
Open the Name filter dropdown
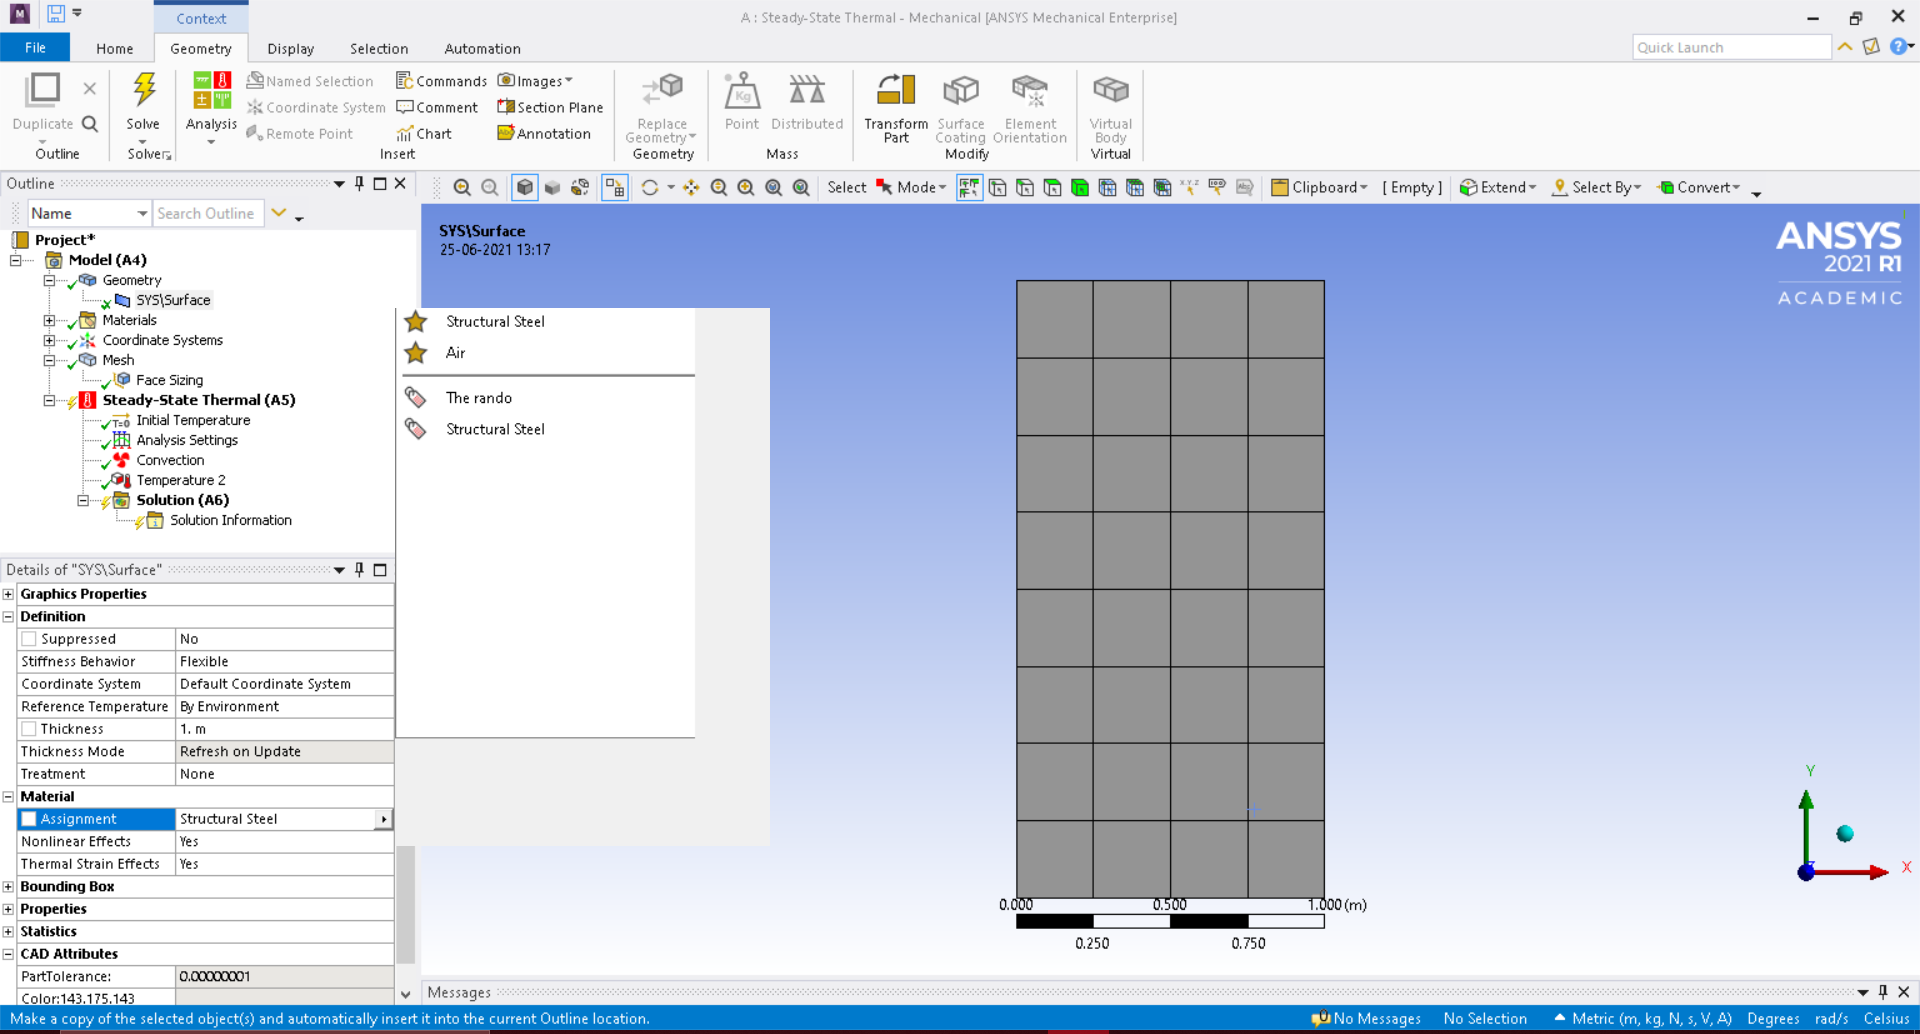point(142,213)
